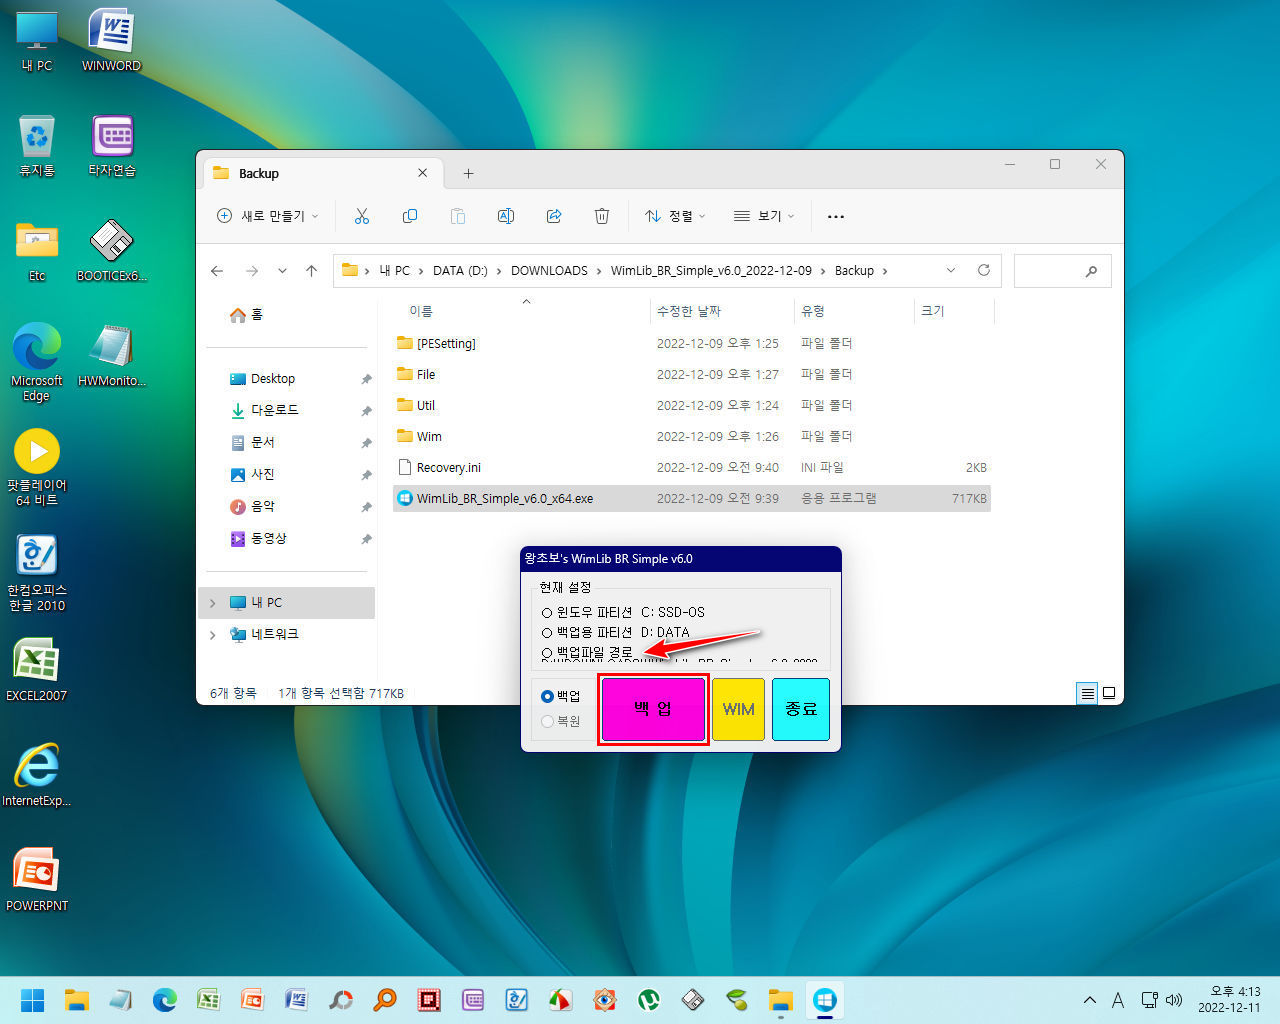The width and height of the screenshot is (1280, 1024).
Task: Select WimLib_BR_Simple_v6.0_x64.exe file
Action: 691,499
